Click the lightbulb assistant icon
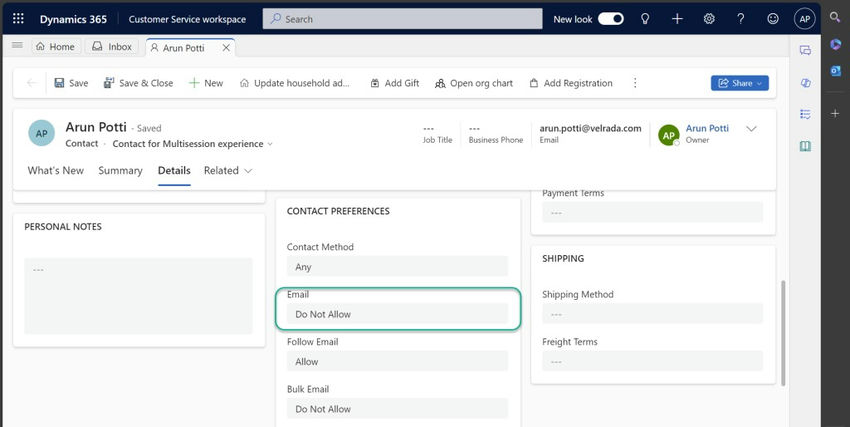850x427 pixels. pos(645,19)
